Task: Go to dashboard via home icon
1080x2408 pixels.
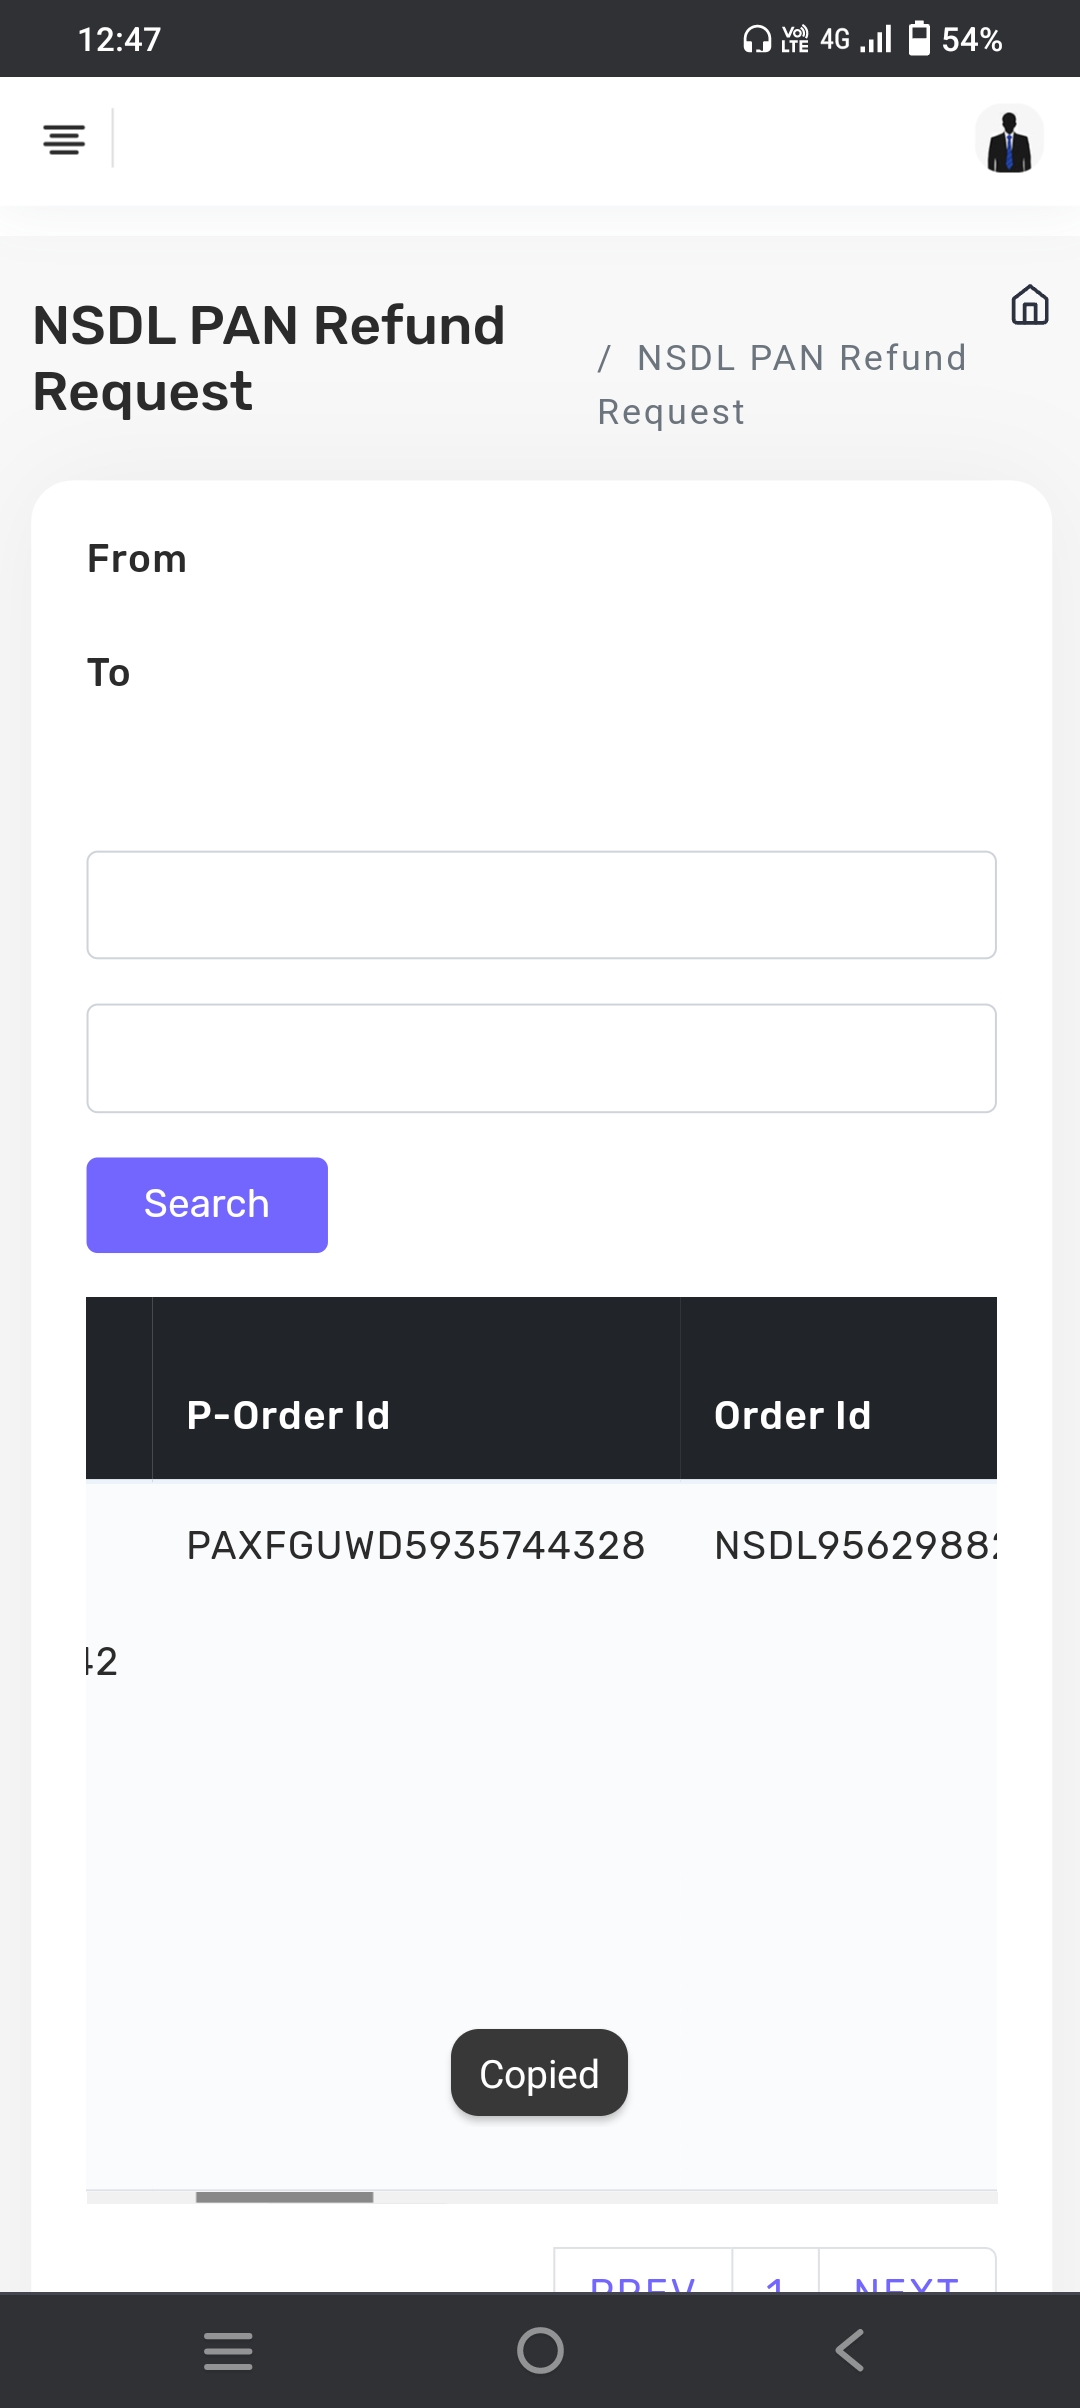Action: (x=1029, y=305)
